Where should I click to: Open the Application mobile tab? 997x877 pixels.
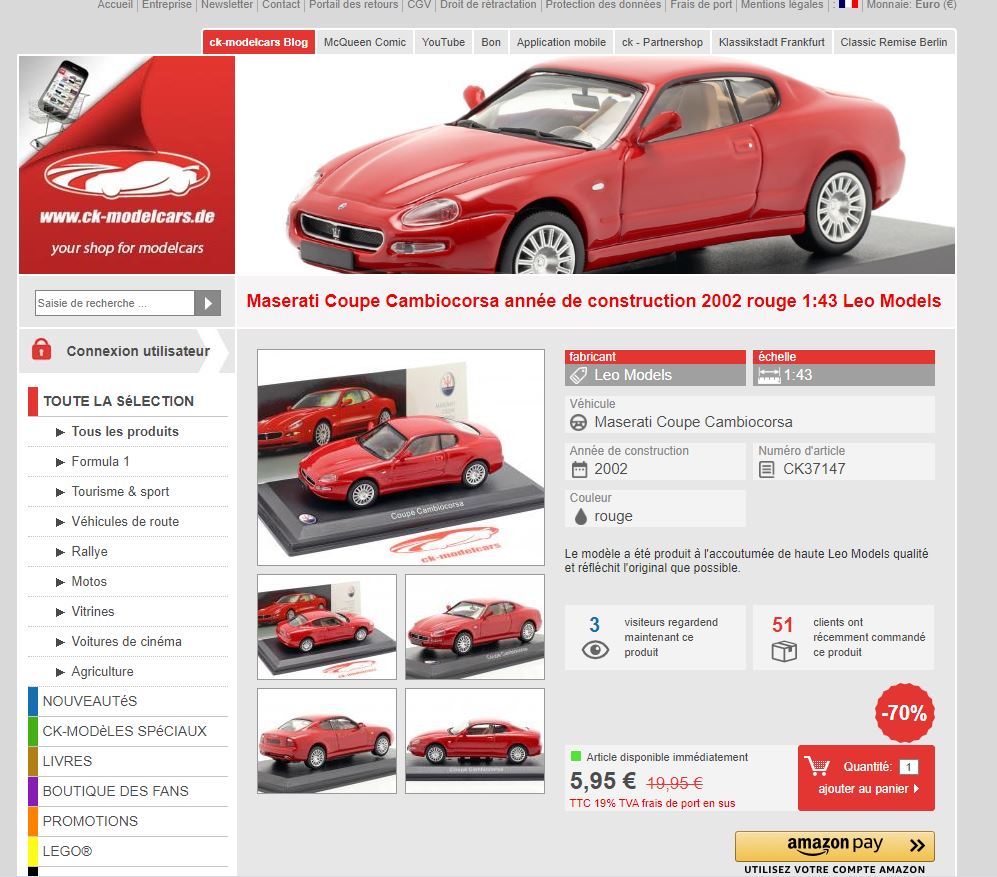[x=561, y=42]
